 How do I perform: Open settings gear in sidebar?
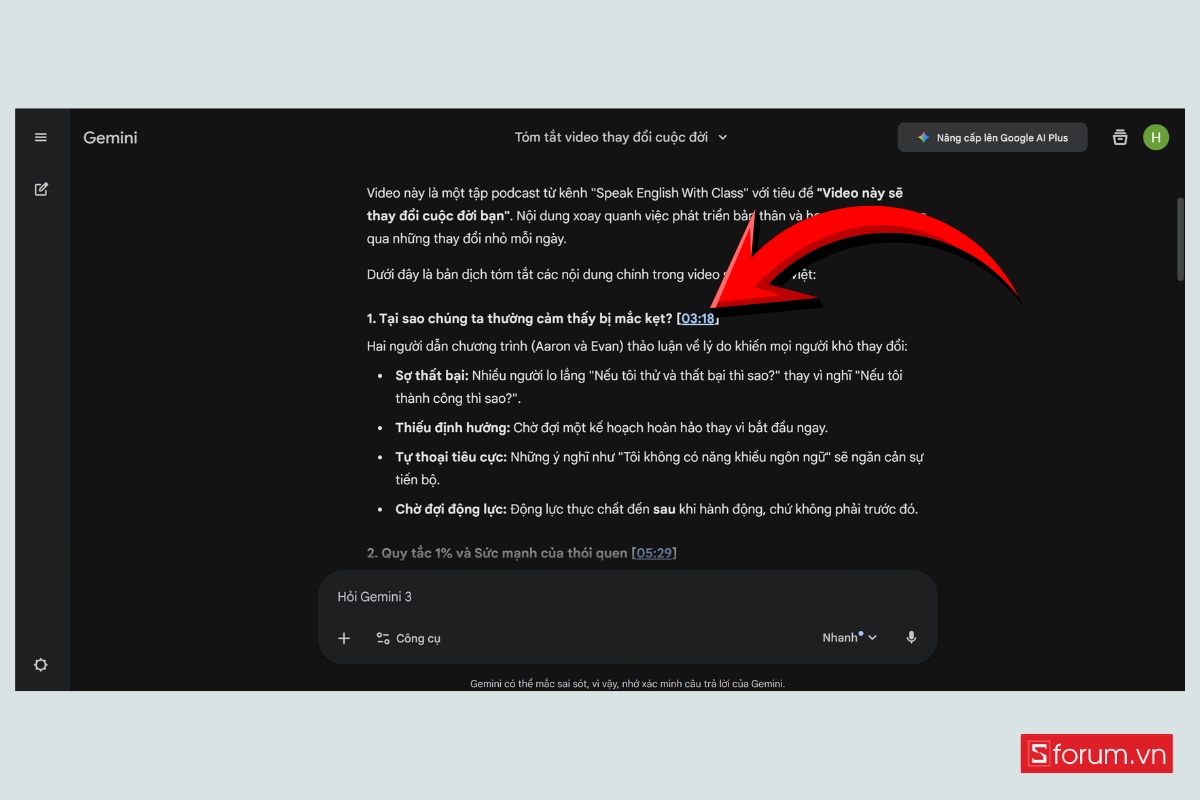41,665
